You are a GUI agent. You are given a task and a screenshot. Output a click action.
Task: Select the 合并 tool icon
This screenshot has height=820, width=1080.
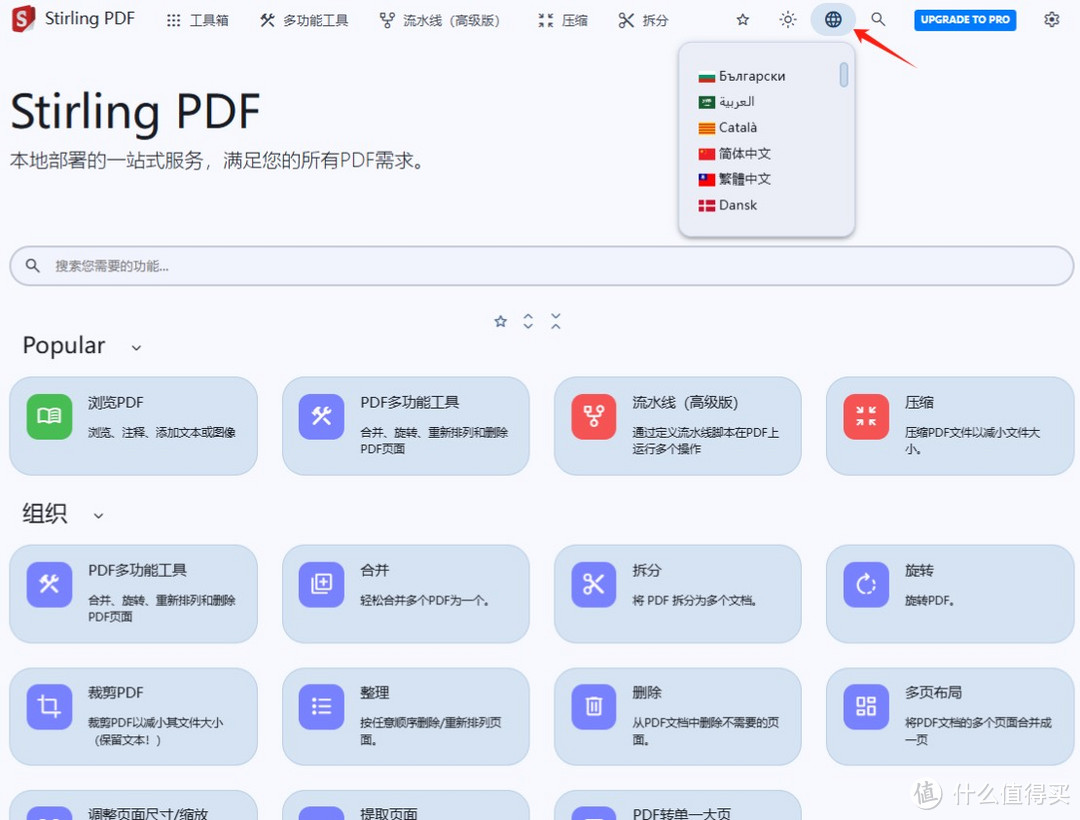(x=321, y=585)
